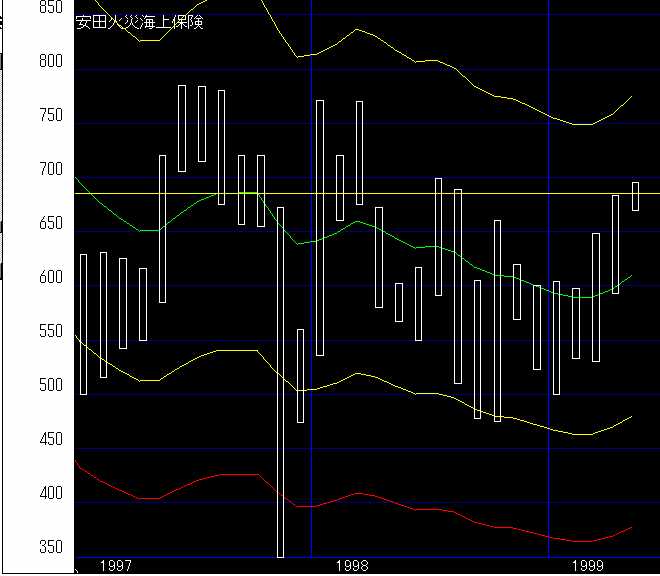Click the 850 price axis label
This screenshot has width=660, height=576.
pos(50,7)
